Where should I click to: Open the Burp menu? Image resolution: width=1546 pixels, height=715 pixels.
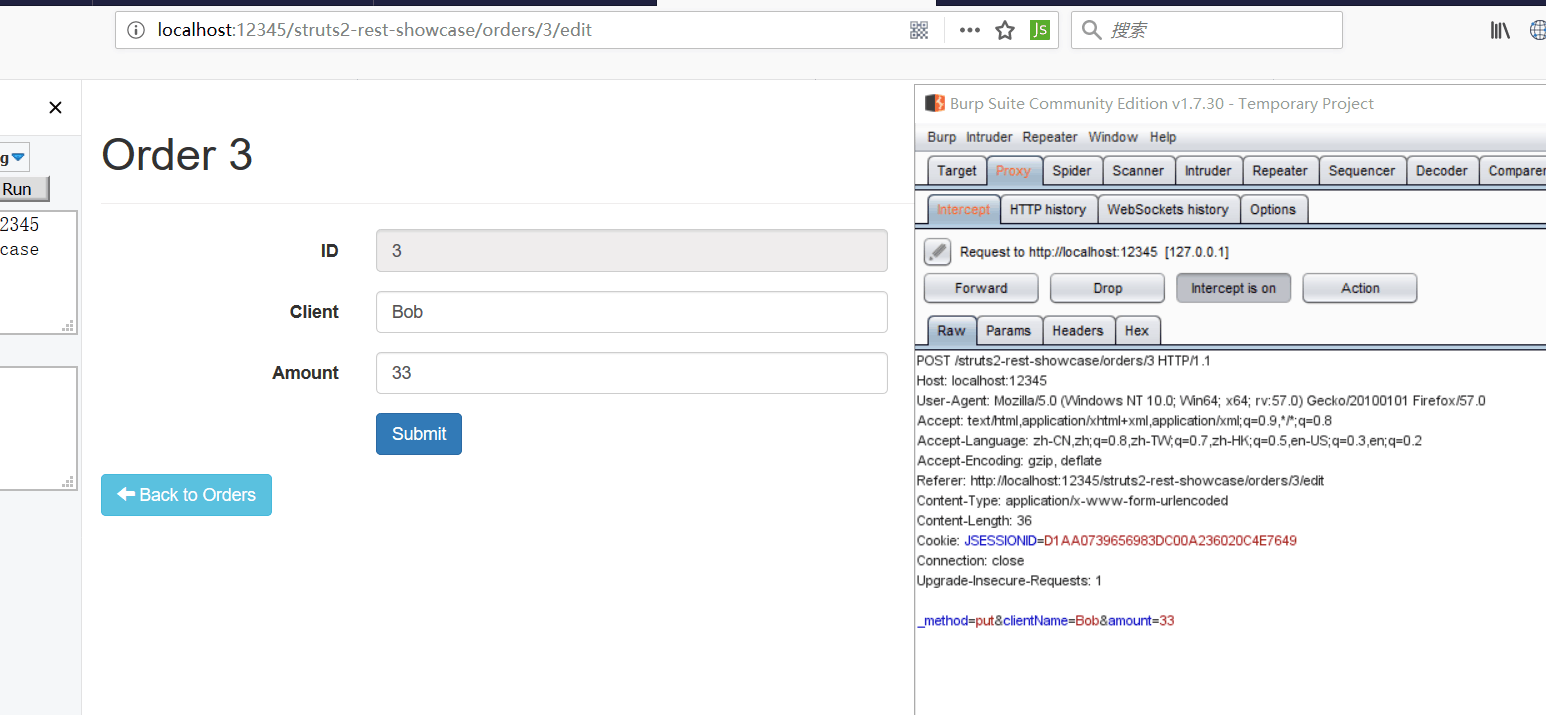click(941, 137)
